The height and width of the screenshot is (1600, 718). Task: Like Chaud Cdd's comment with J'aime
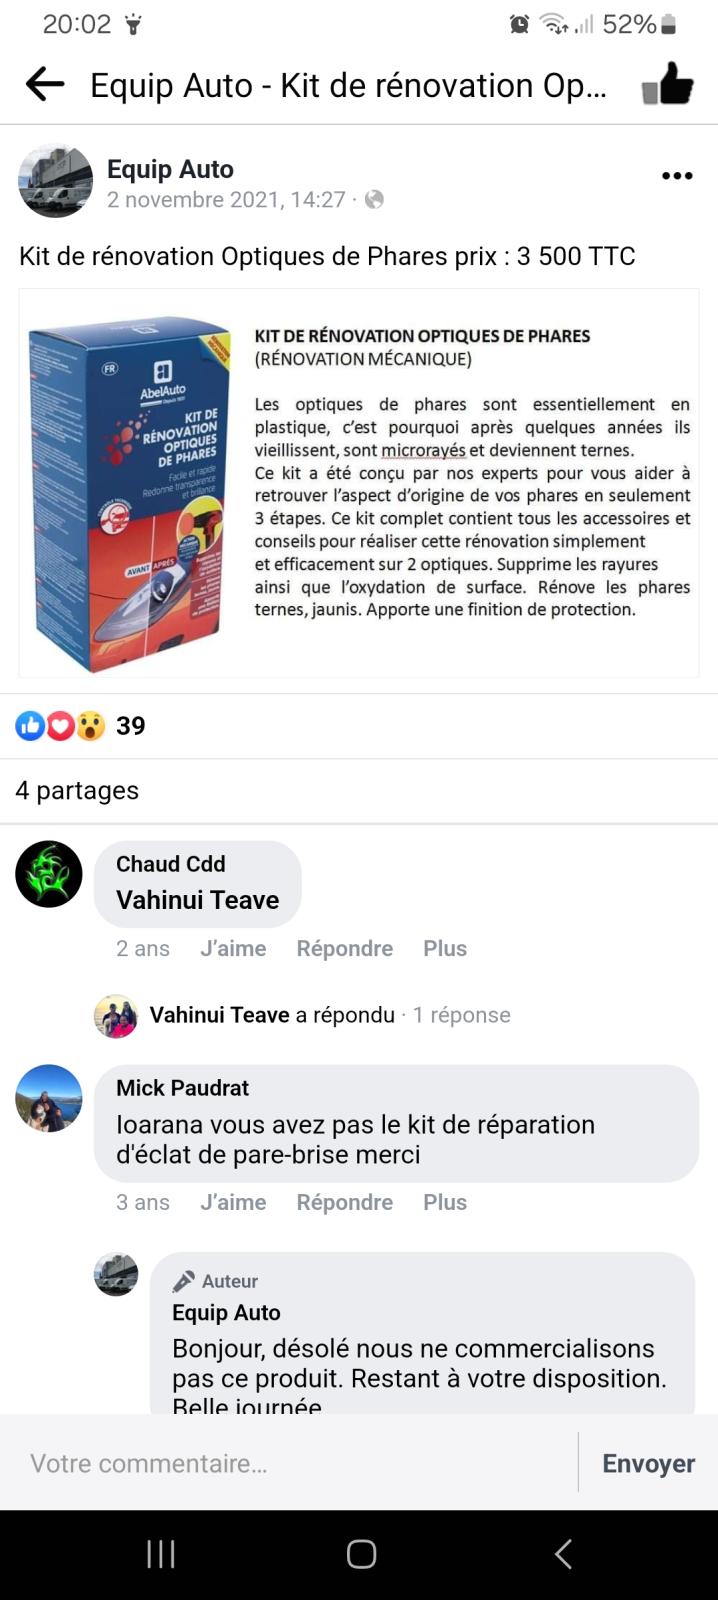233,948
